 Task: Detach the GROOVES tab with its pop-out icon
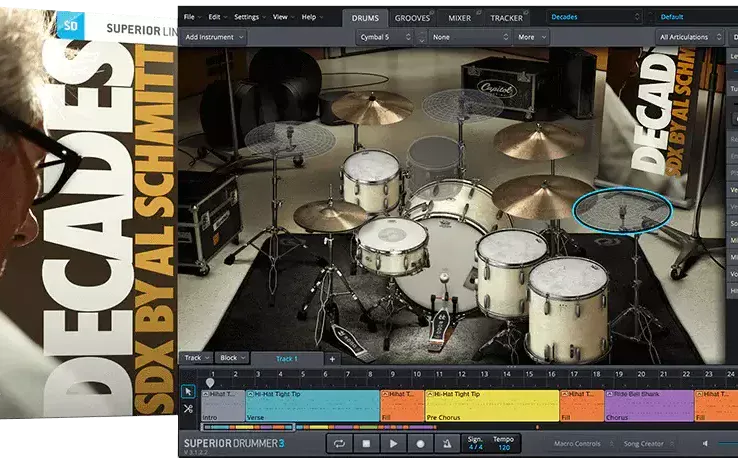(432, 13)
